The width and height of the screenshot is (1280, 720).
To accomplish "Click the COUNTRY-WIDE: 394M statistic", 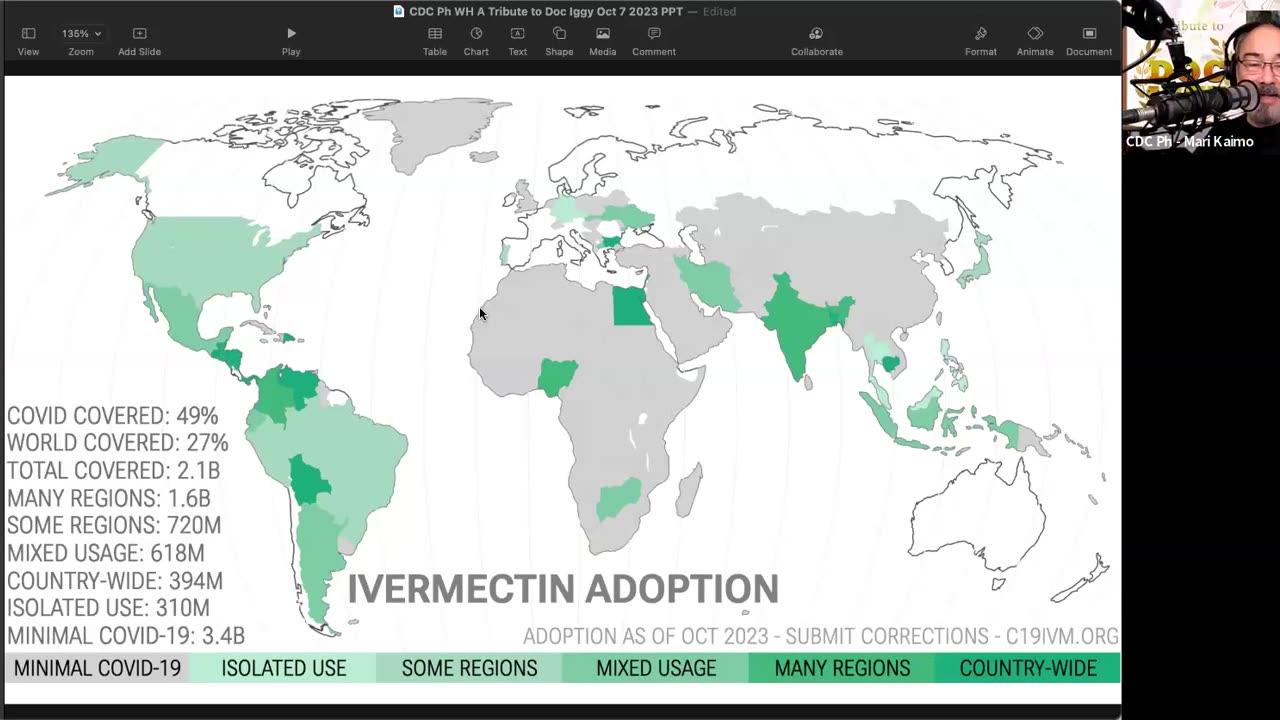I will pos(115,581).
